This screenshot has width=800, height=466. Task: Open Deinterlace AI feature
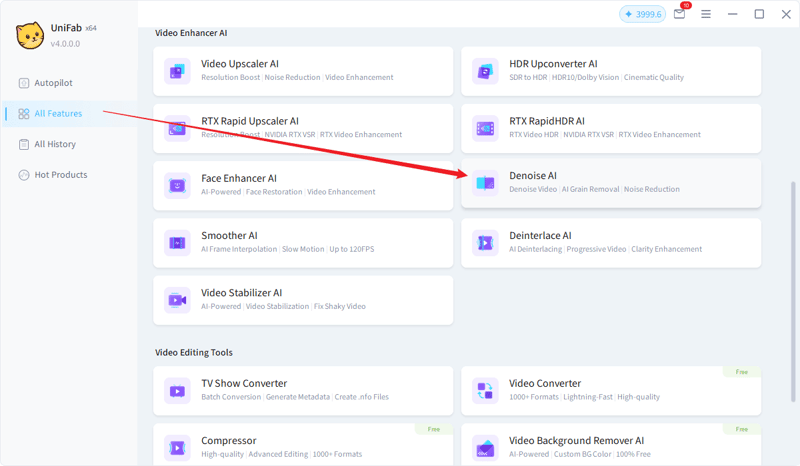(611, 242)
